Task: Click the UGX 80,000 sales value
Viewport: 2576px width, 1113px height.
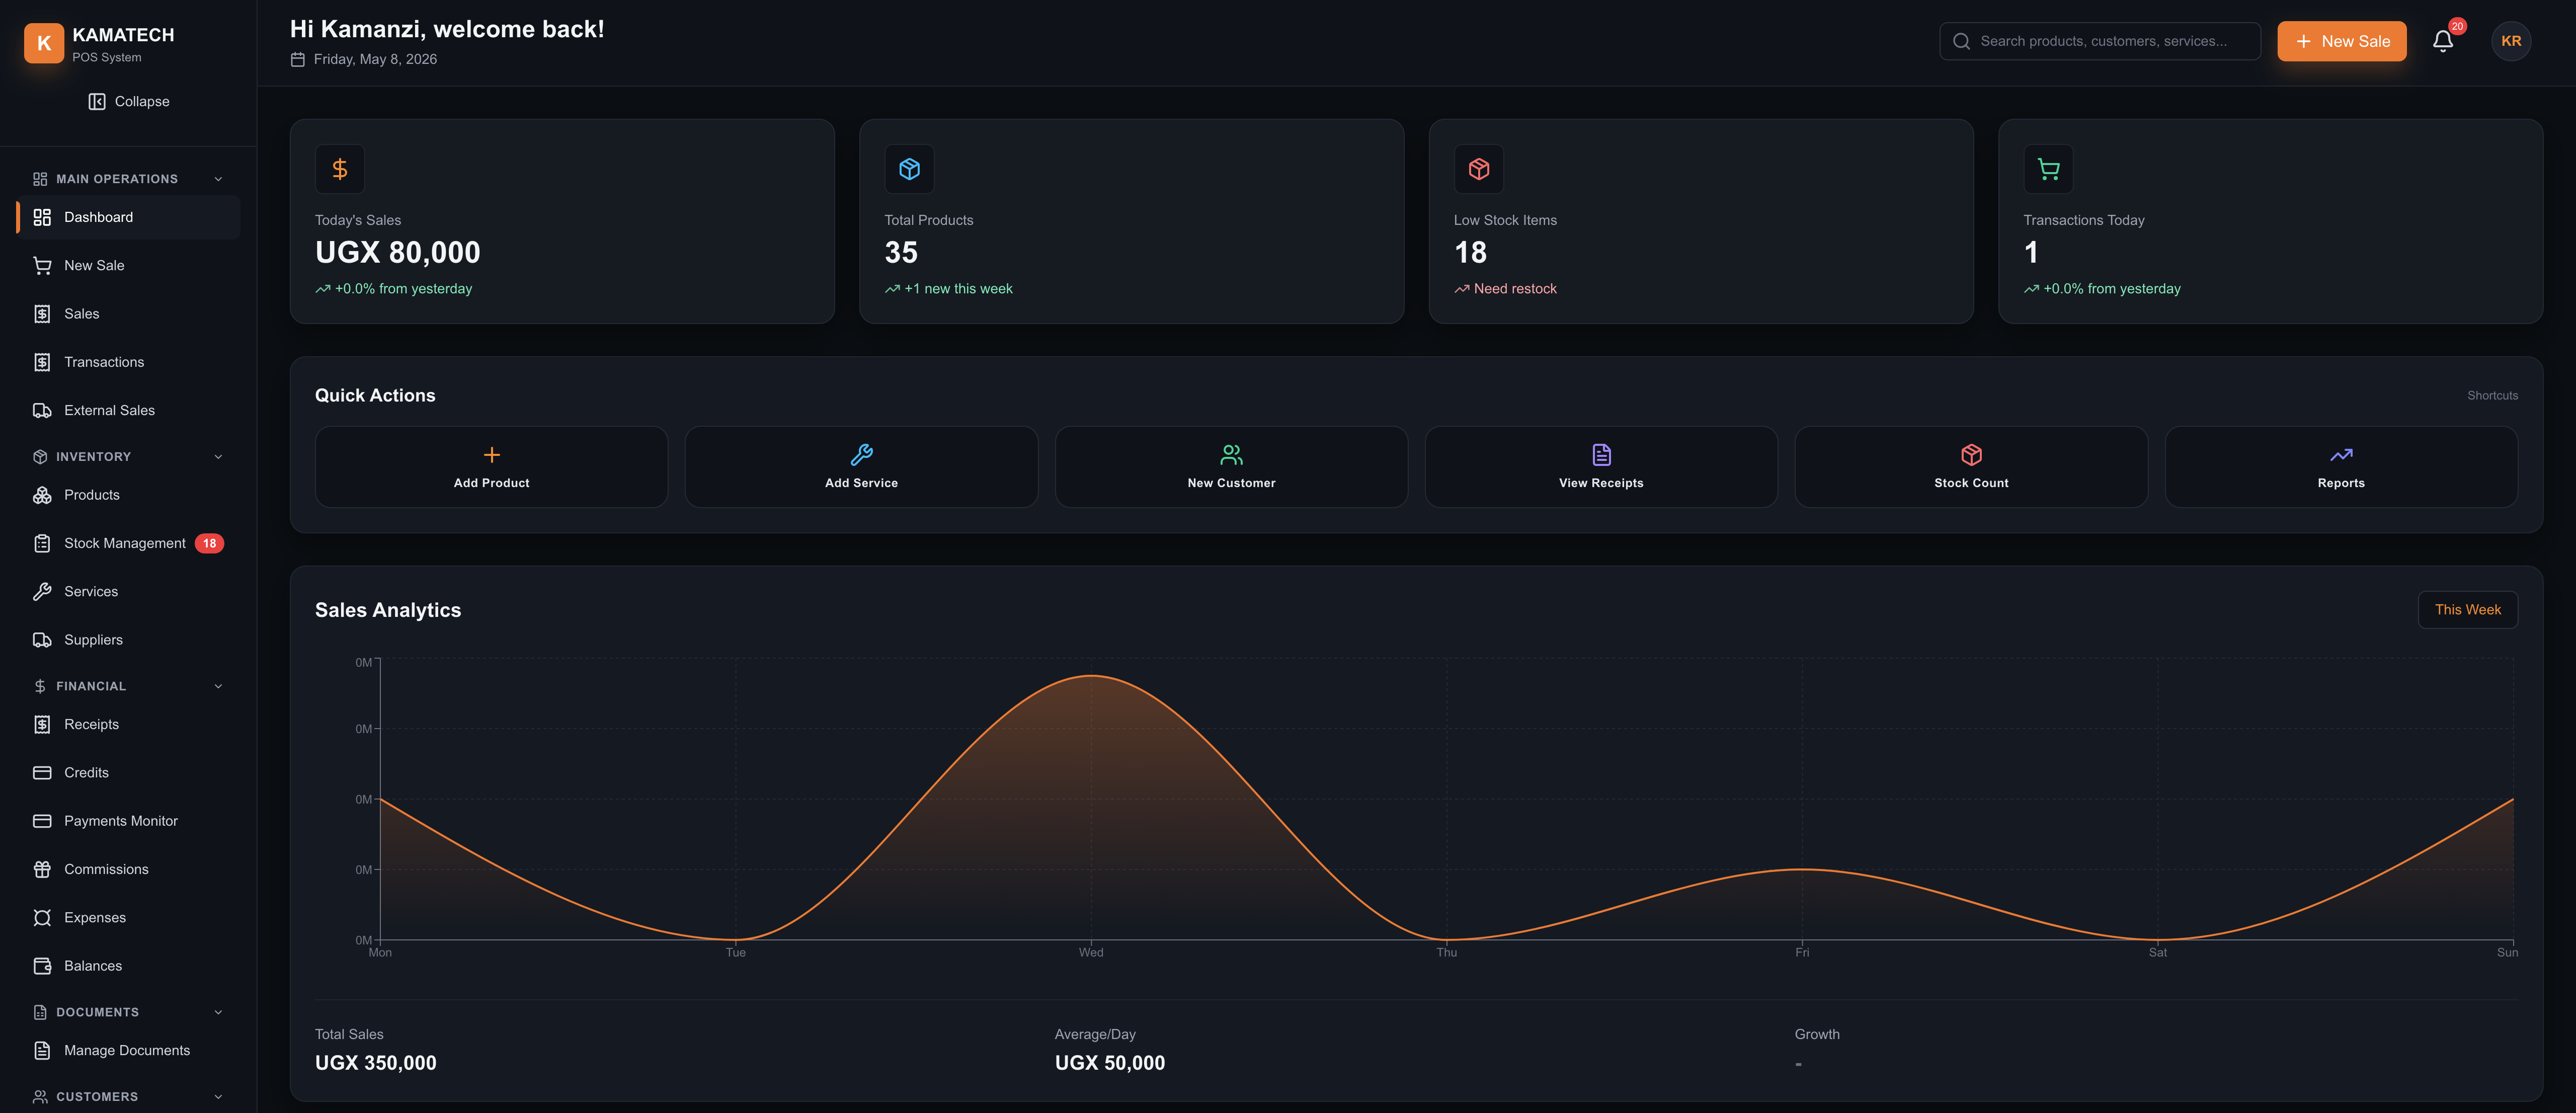Action: tap(398, 253)
